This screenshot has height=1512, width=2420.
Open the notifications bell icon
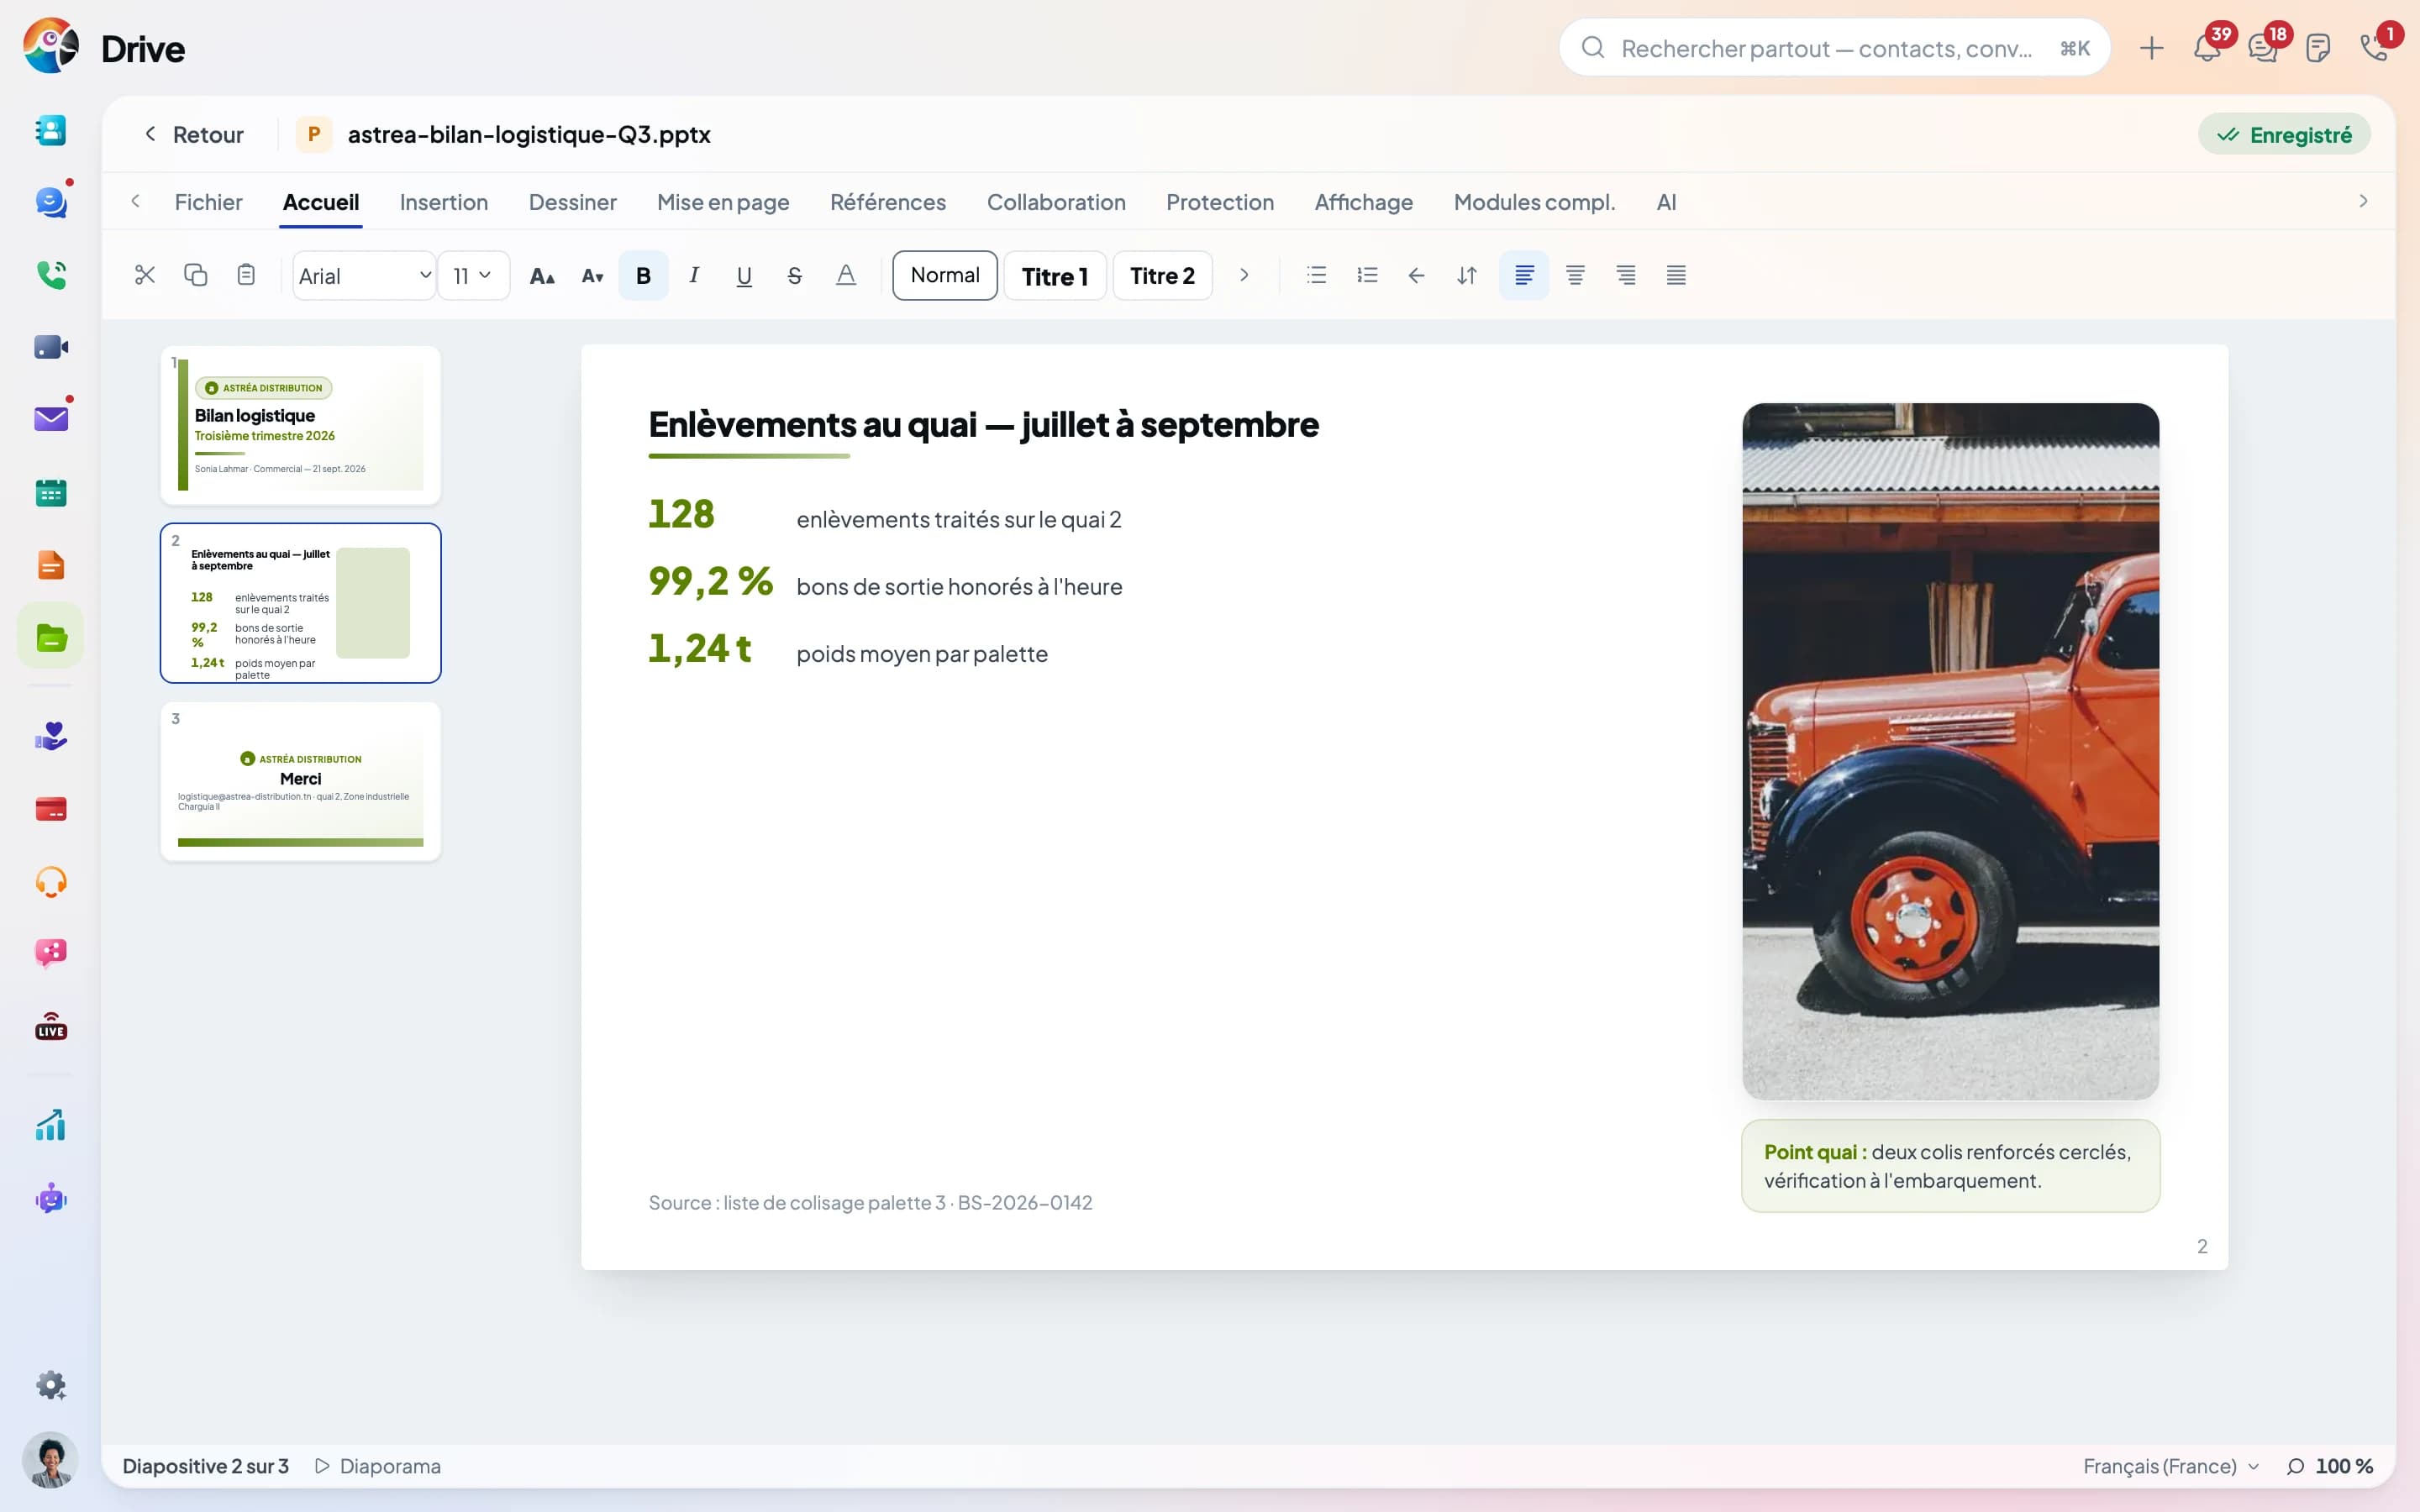2207,48
